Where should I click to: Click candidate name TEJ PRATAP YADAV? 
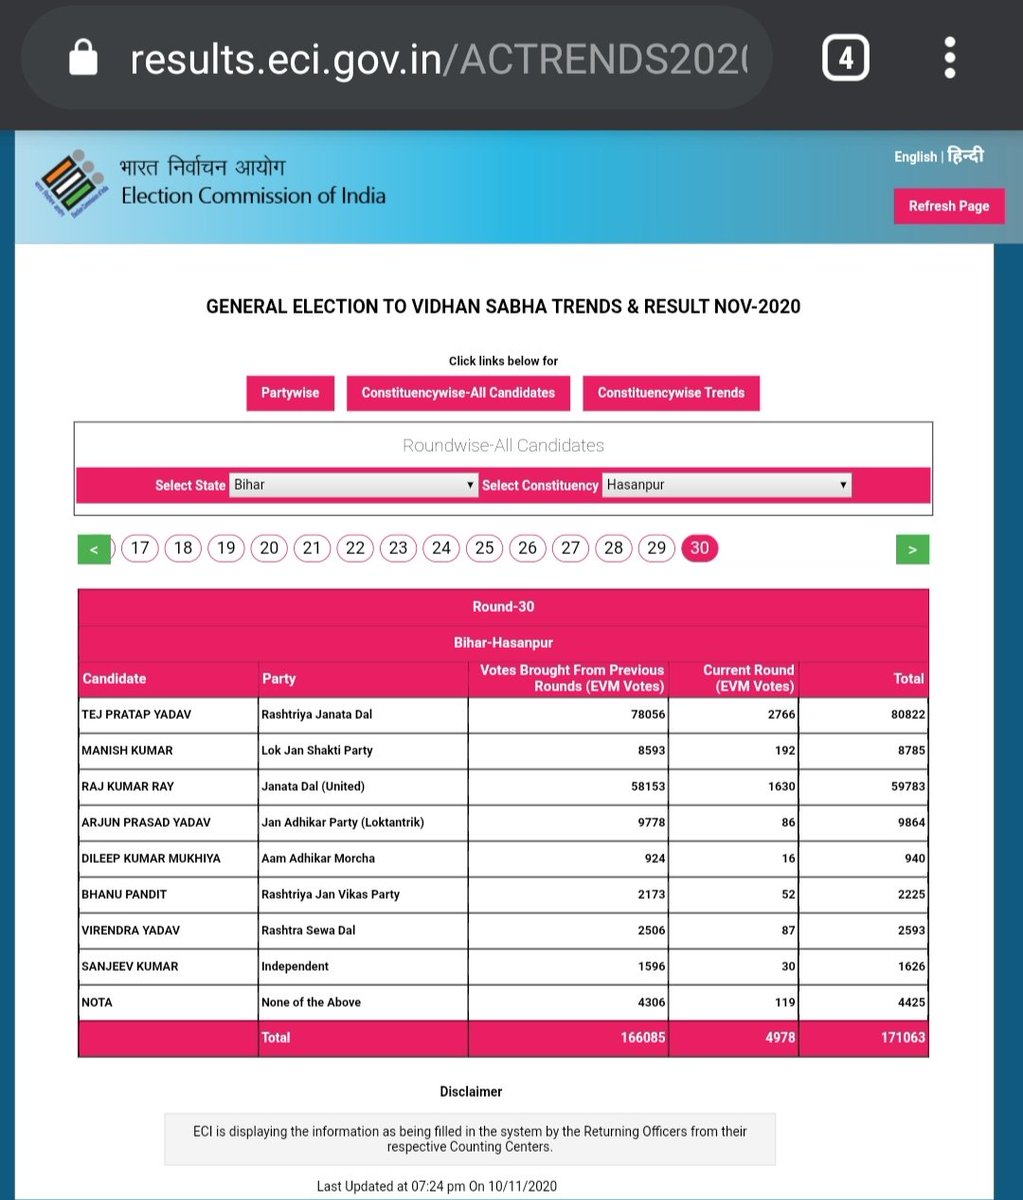pyautogui.click(x=136, y=714)
